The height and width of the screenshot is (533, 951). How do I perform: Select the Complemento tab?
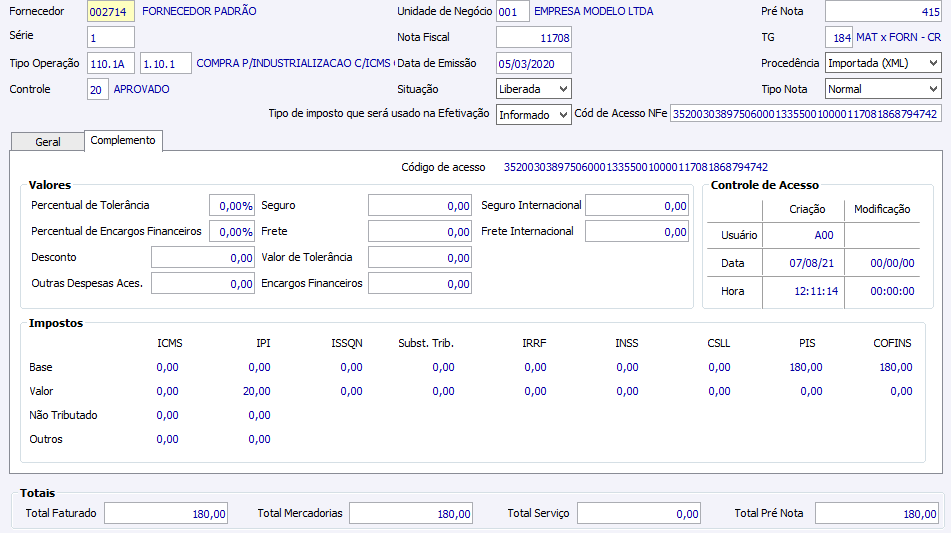pos(123,140)
